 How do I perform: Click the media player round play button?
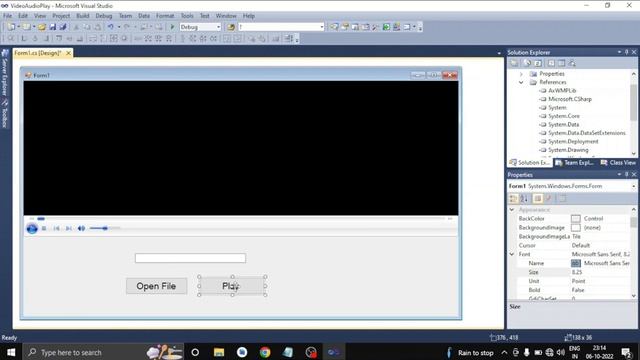tap(32, 228)
